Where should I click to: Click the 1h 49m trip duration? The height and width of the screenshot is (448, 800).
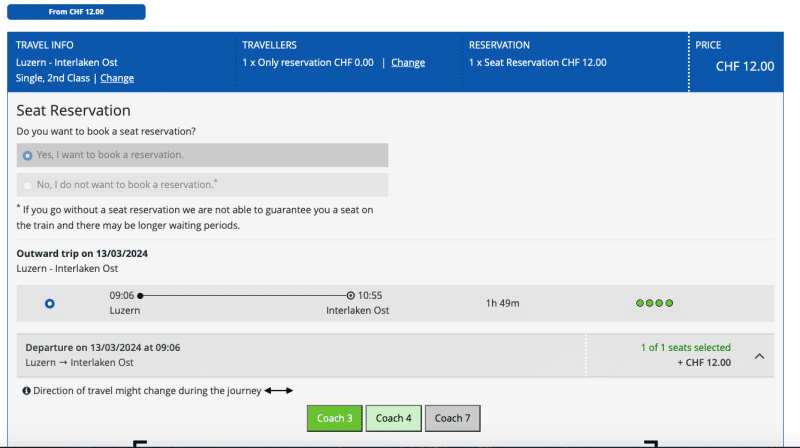502,303
